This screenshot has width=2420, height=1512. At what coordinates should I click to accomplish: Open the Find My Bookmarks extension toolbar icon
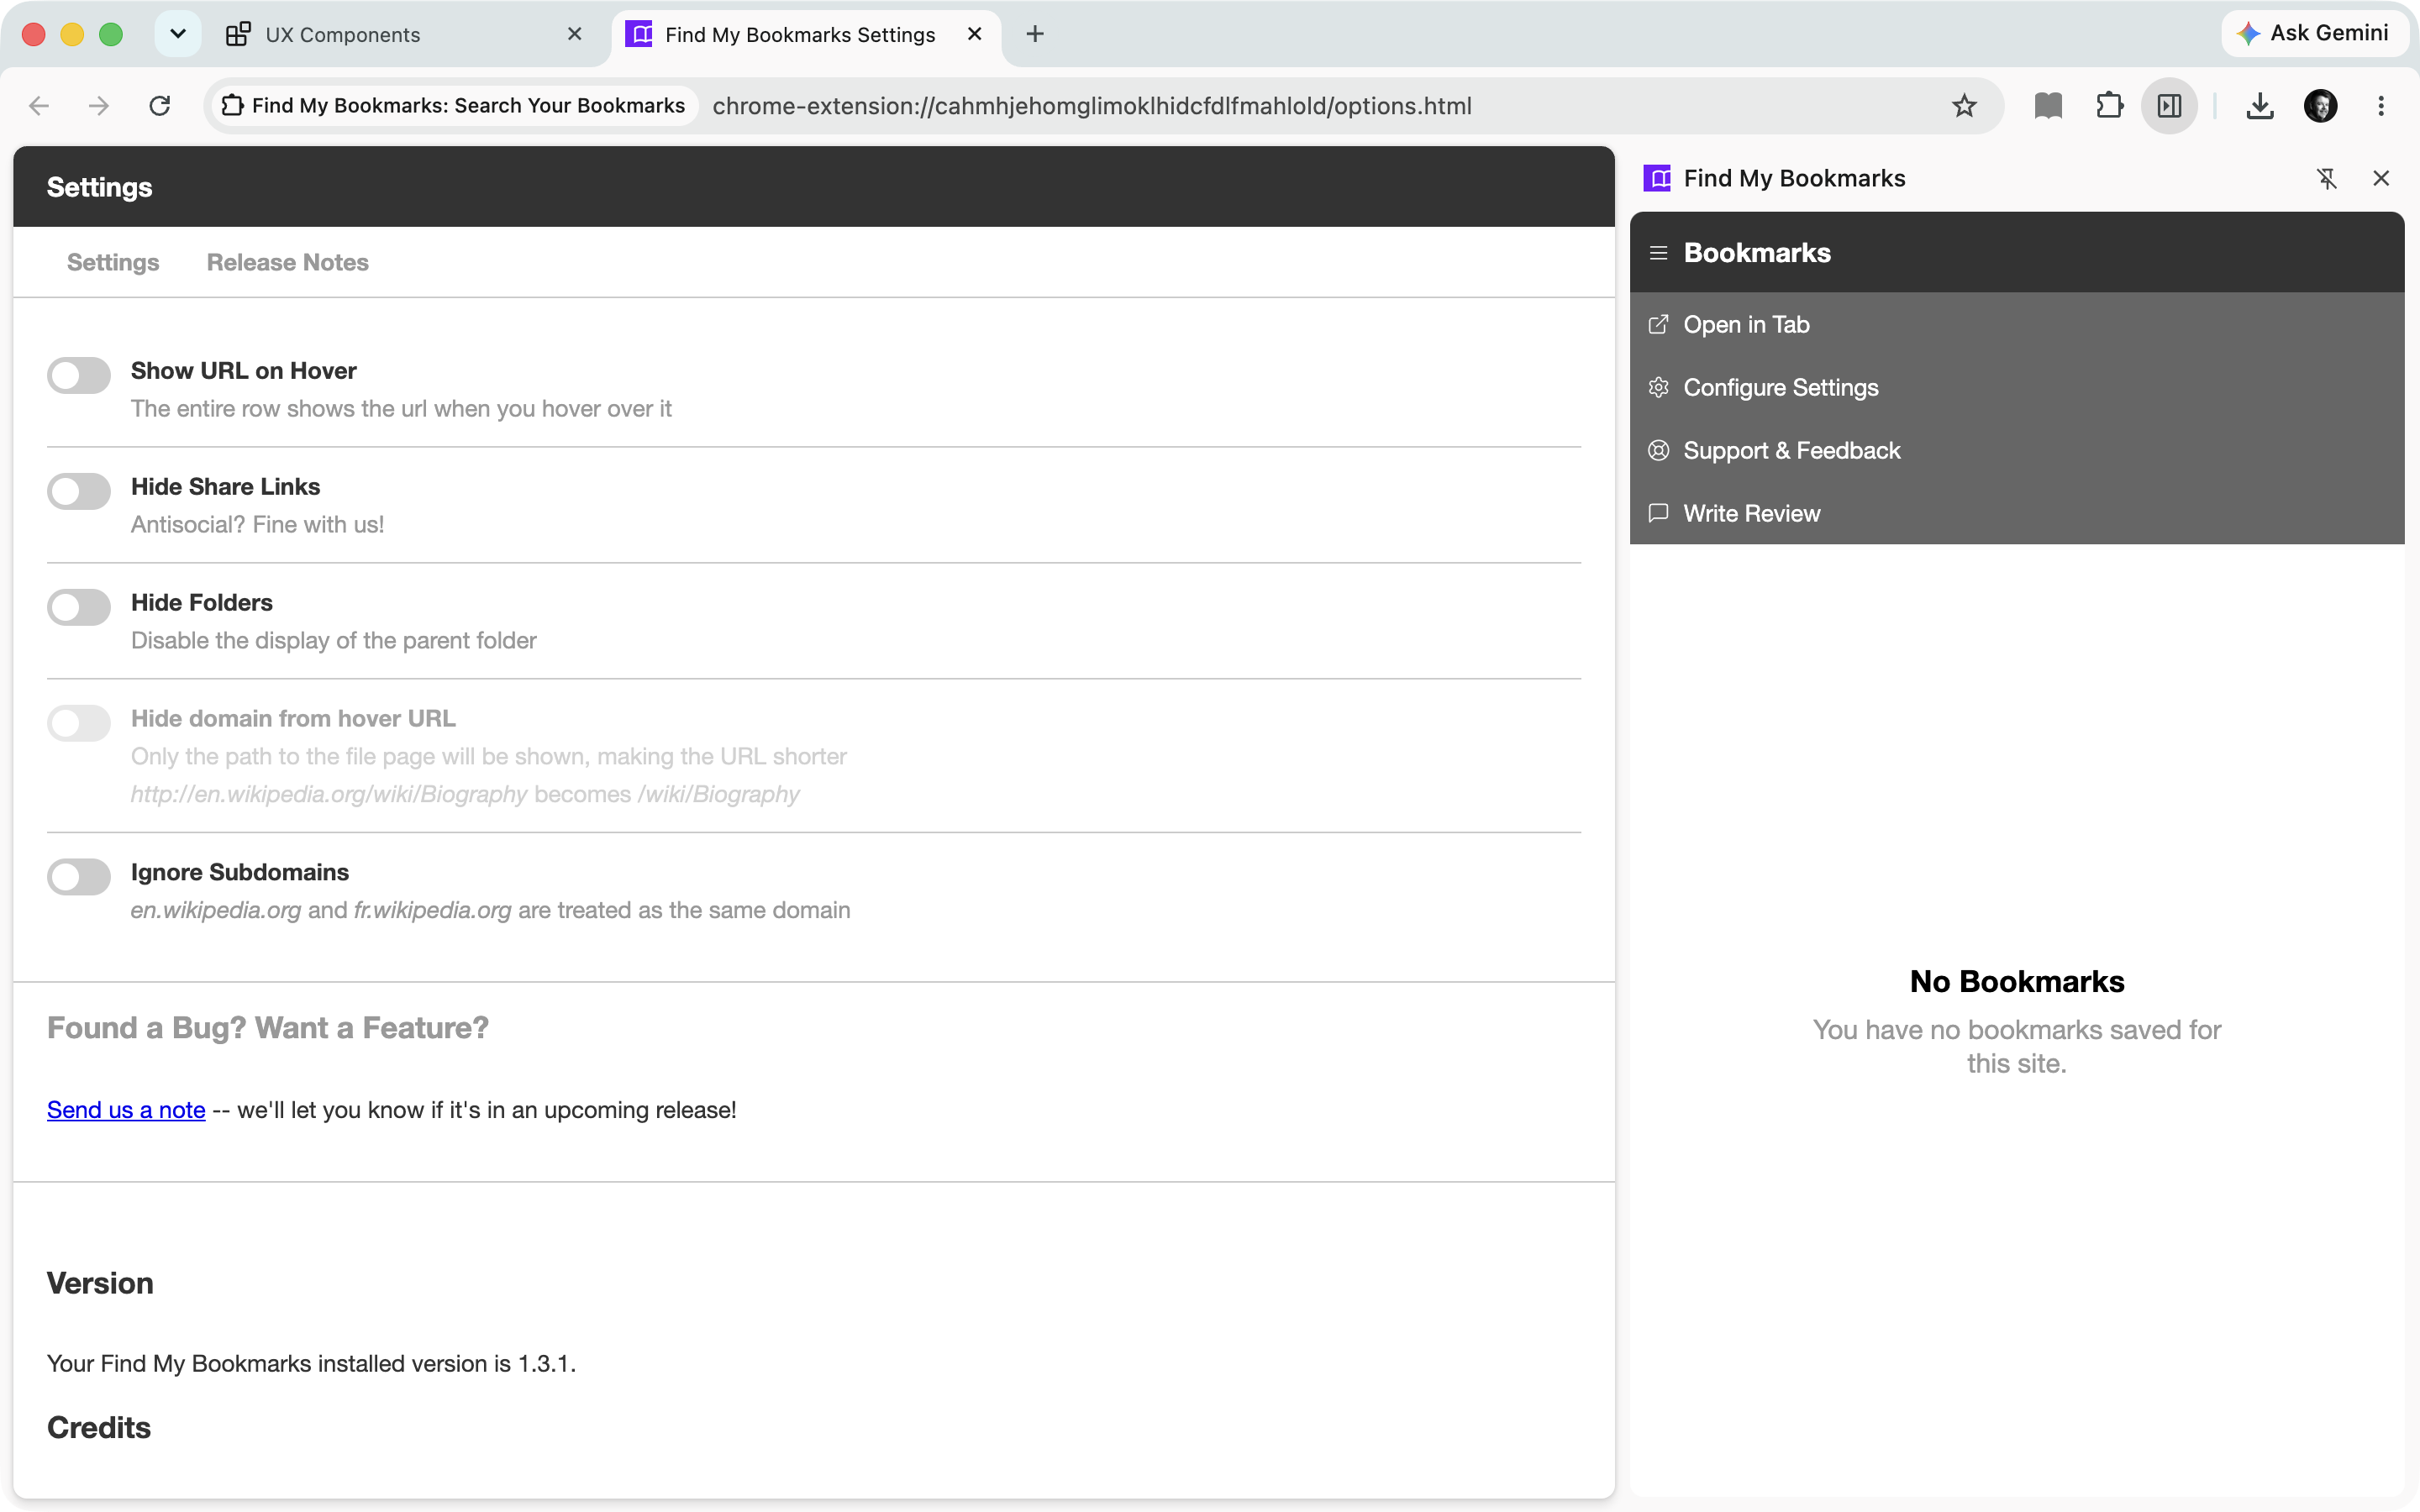point(2049,106)
